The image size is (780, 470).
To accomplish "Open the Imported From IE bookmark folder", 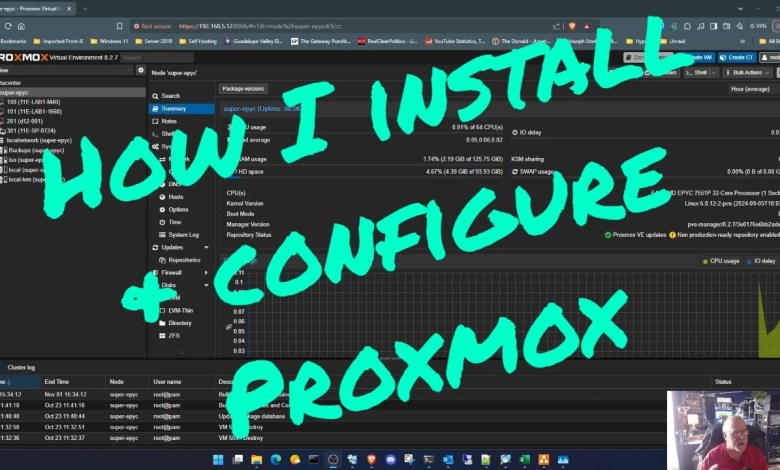I will click(x=59, y=41).
